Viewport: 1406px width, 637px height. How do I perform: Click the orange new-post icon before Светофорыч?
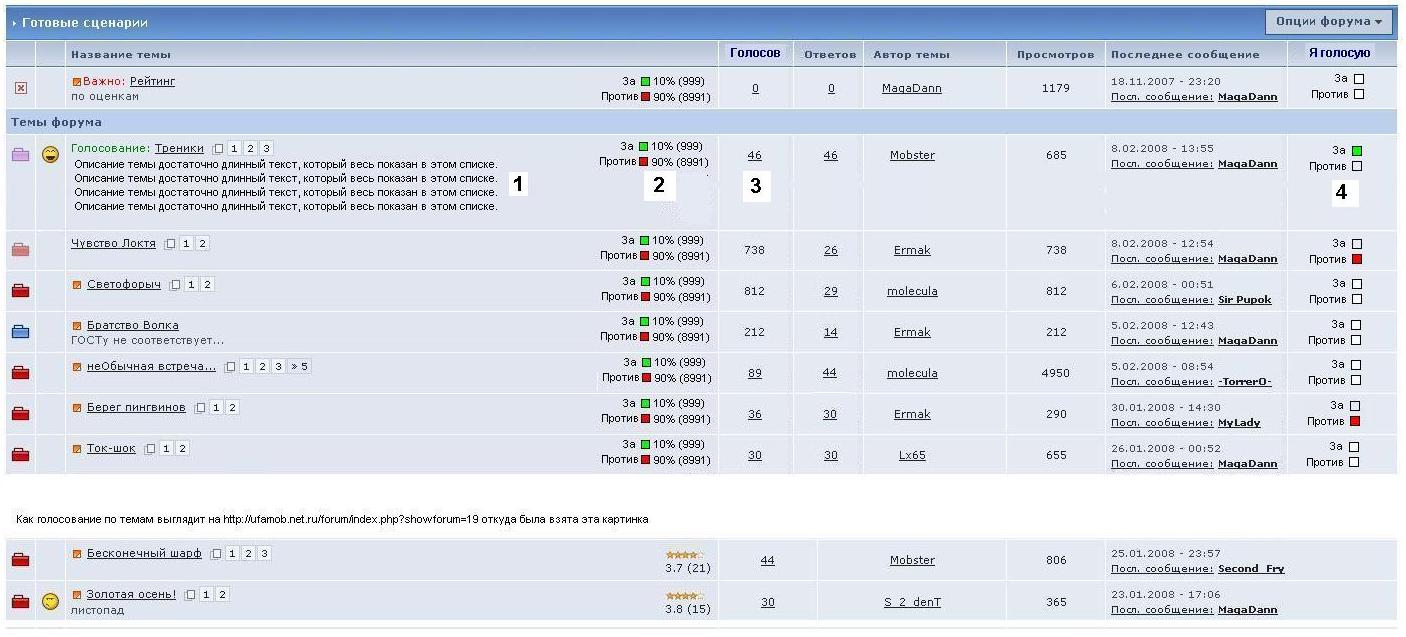point(77,285)
